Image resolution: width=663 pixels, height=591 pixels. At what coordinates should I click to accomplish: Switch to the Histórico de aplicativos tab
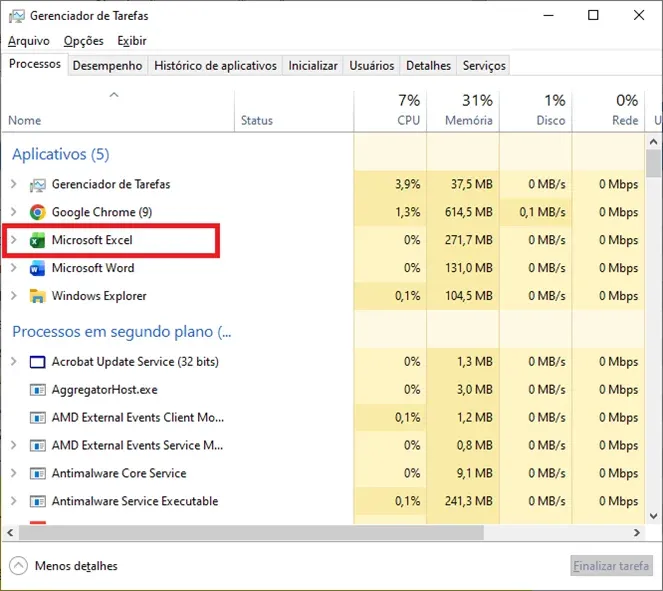coord(215,66)
